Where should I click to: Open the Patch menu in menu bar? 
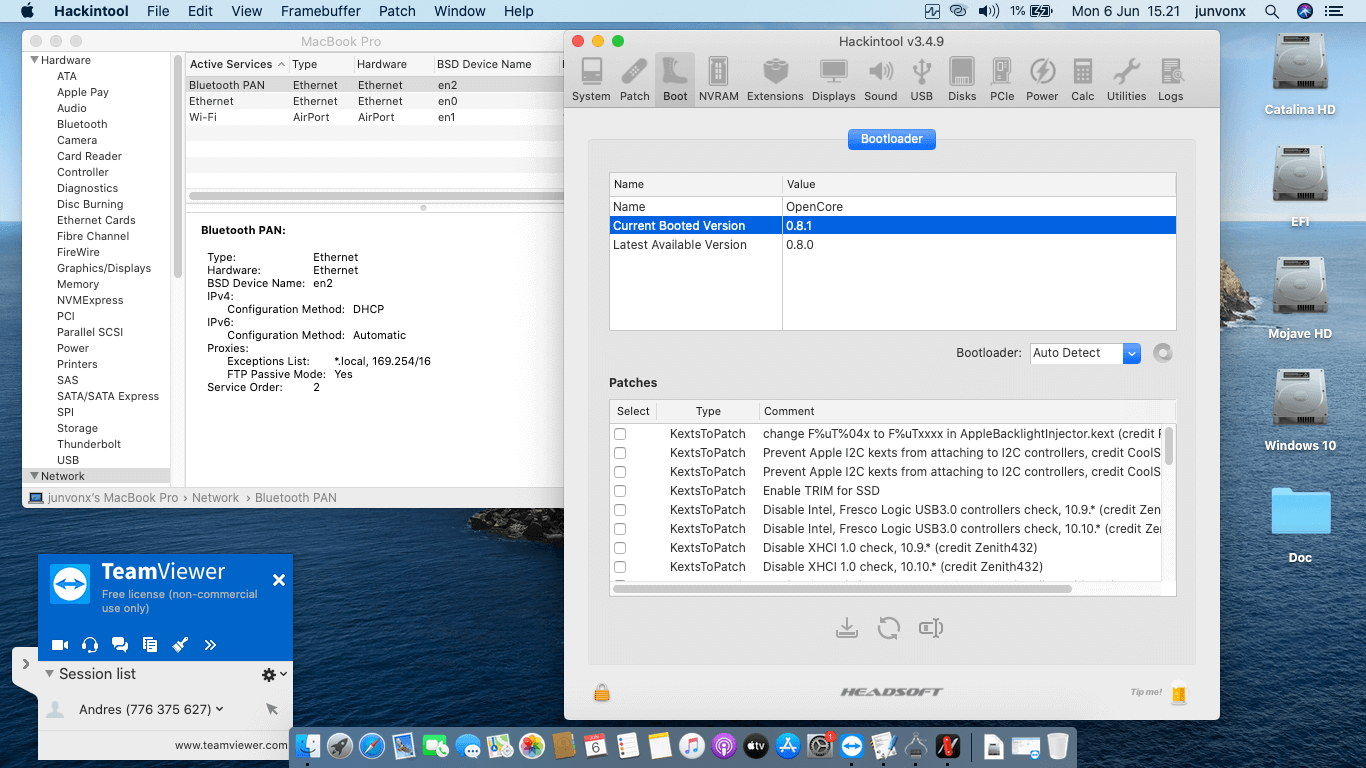click(x=397, y=11)
